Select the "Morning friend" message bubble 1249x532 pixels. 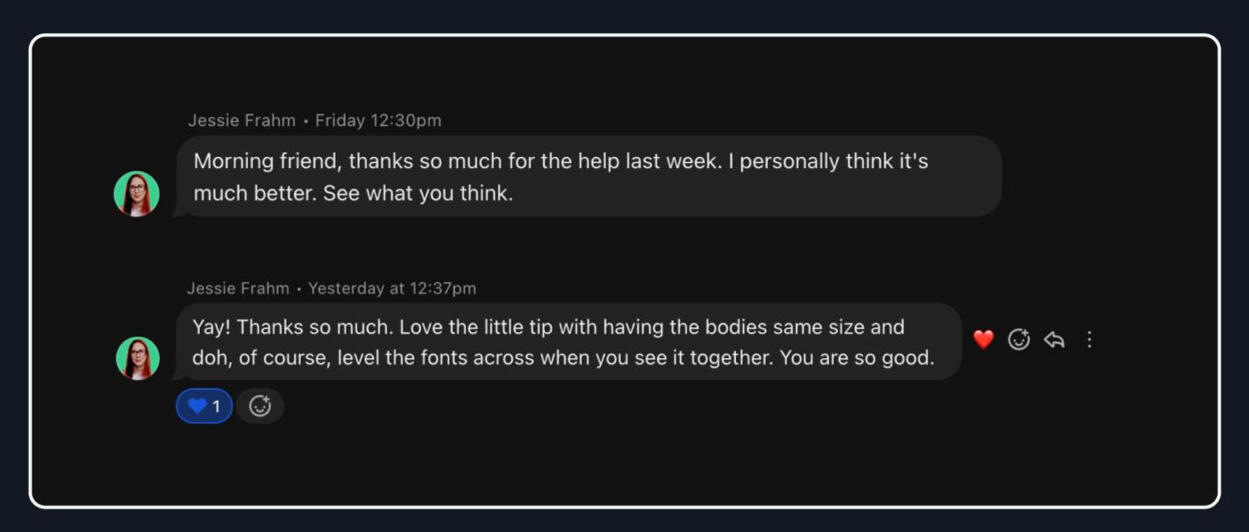point(590,176)
